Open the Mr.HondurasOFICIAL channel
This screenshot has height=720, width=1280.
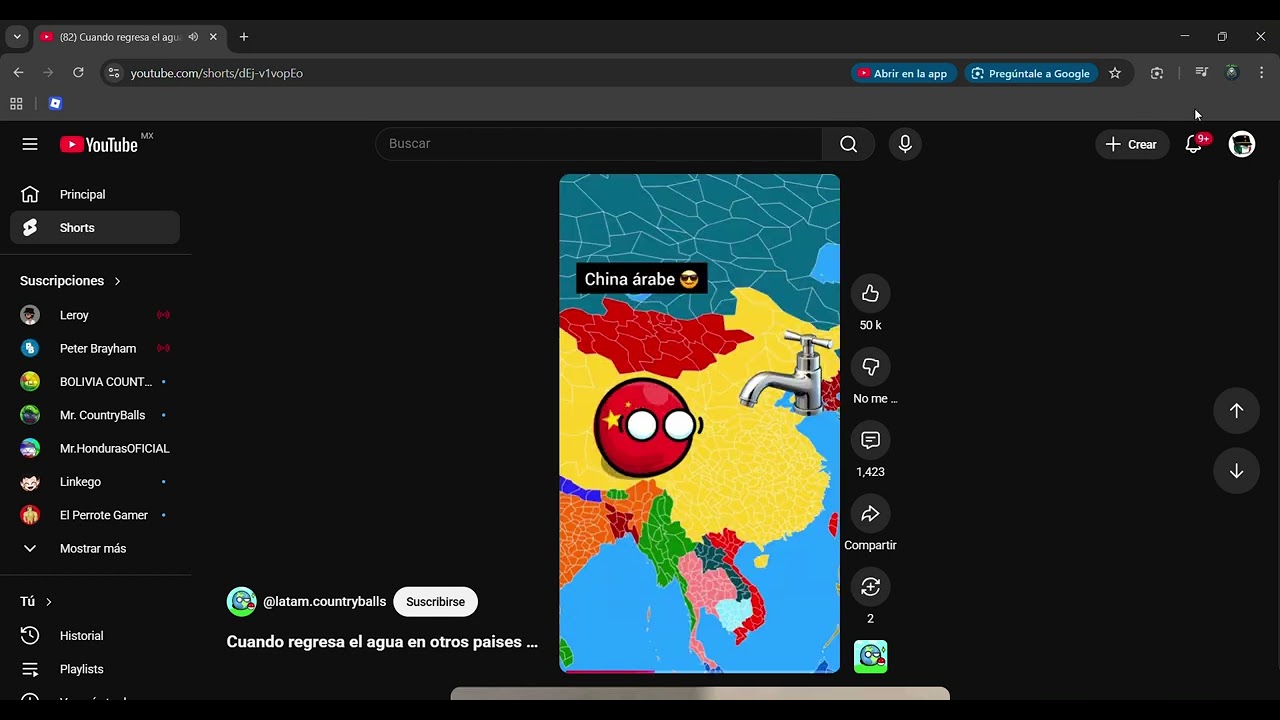95,449
